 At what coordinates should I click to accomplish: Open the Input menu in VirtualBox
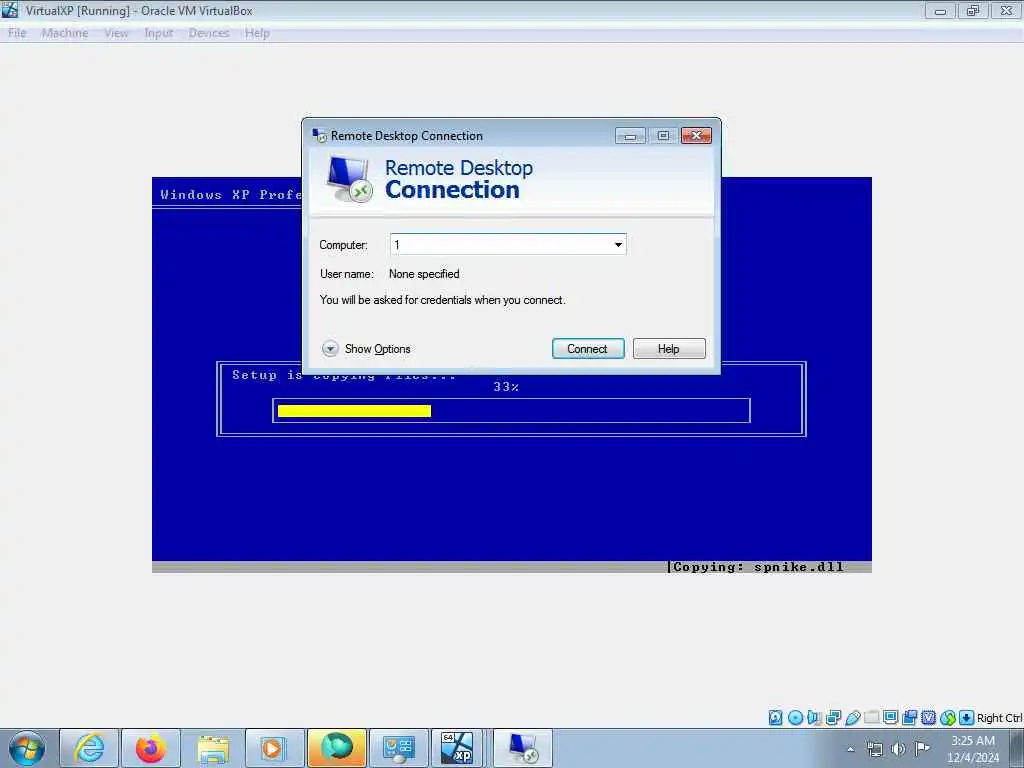[159, 33]
